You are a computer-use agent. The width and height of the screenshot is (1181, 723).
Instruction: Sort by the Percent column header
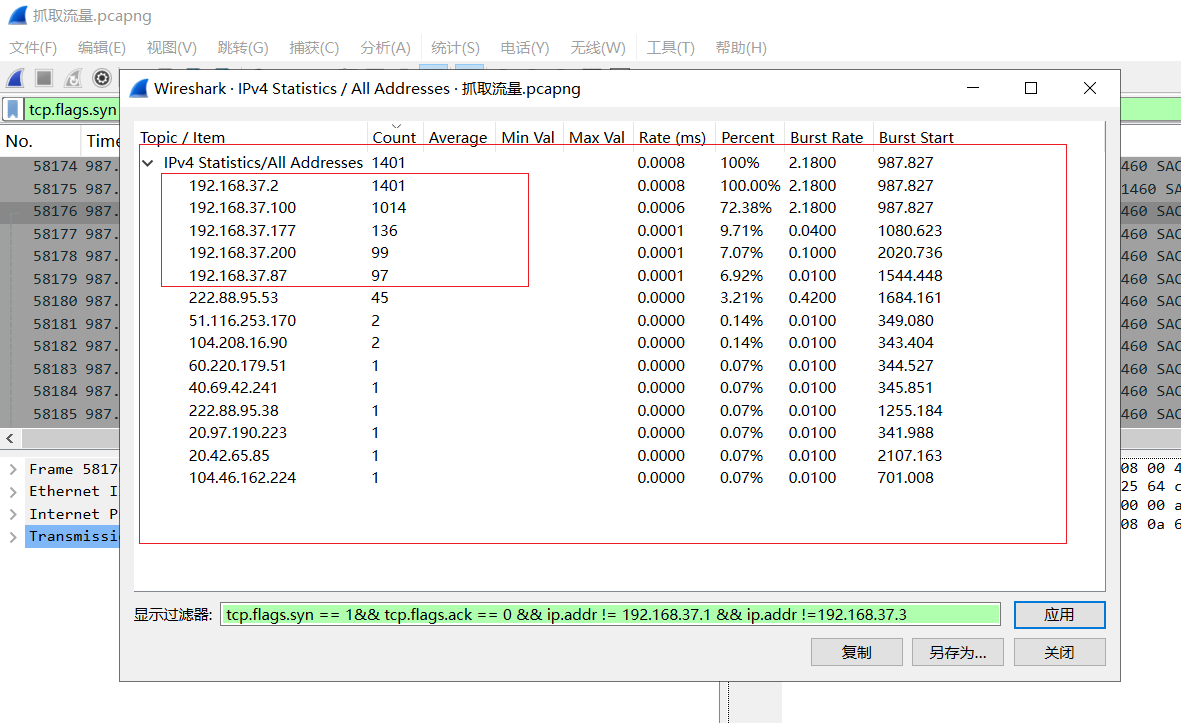(748, 138)
